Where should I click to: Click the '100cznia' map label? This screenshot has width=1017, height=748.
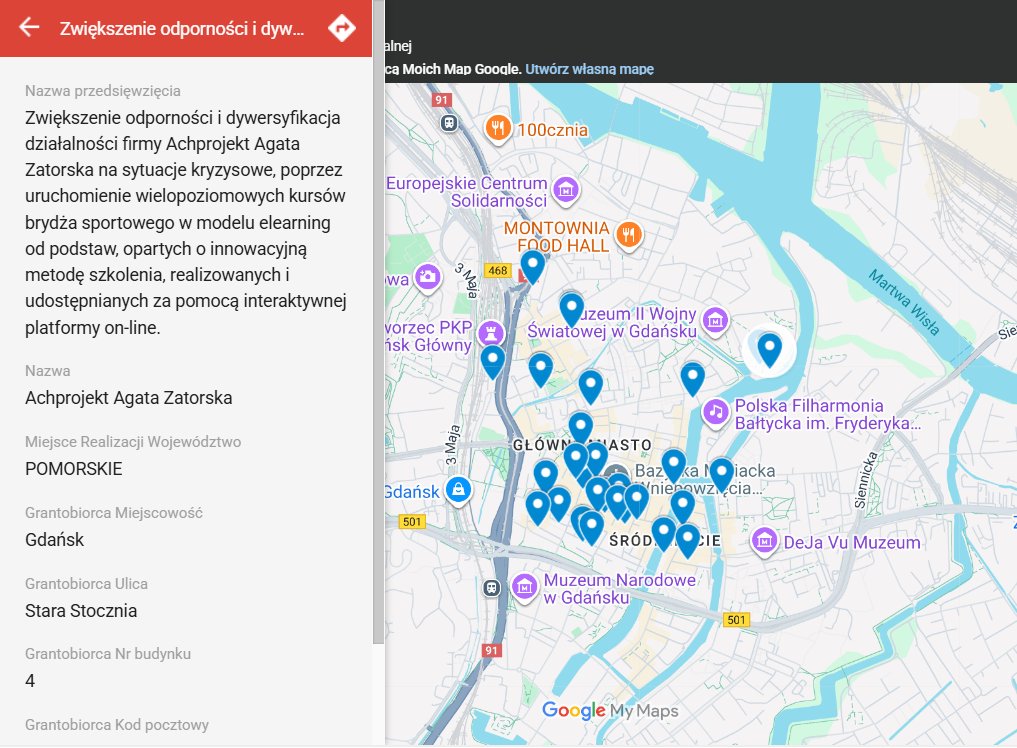(x=553, y=130)
